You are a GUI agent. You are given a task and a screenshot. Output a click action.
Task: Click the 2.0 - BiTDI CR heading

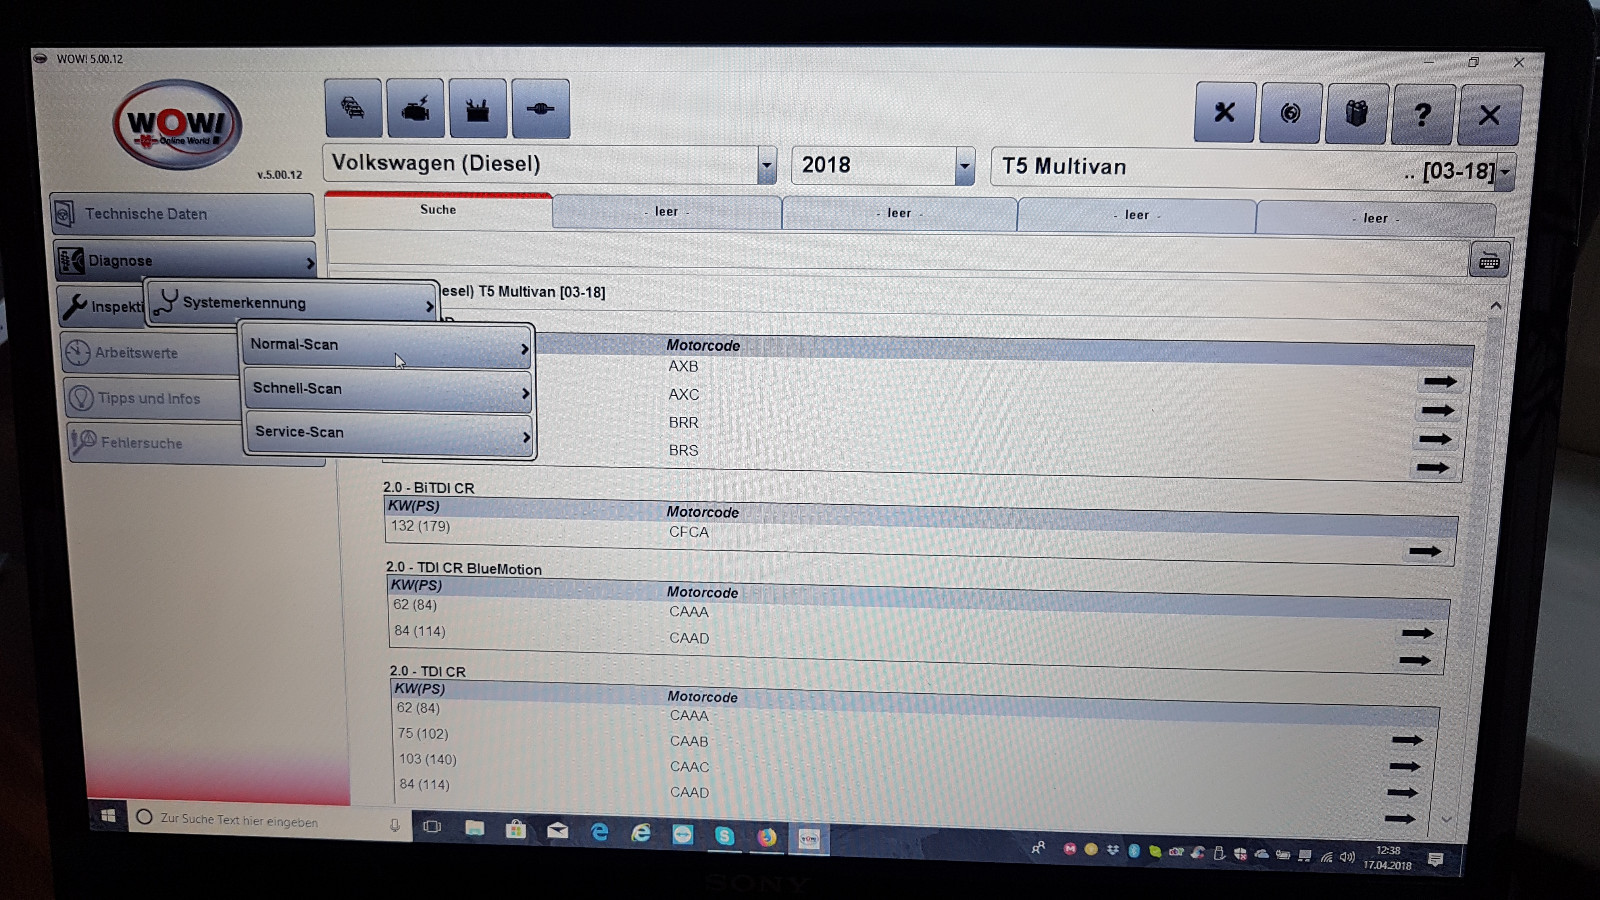429,488
